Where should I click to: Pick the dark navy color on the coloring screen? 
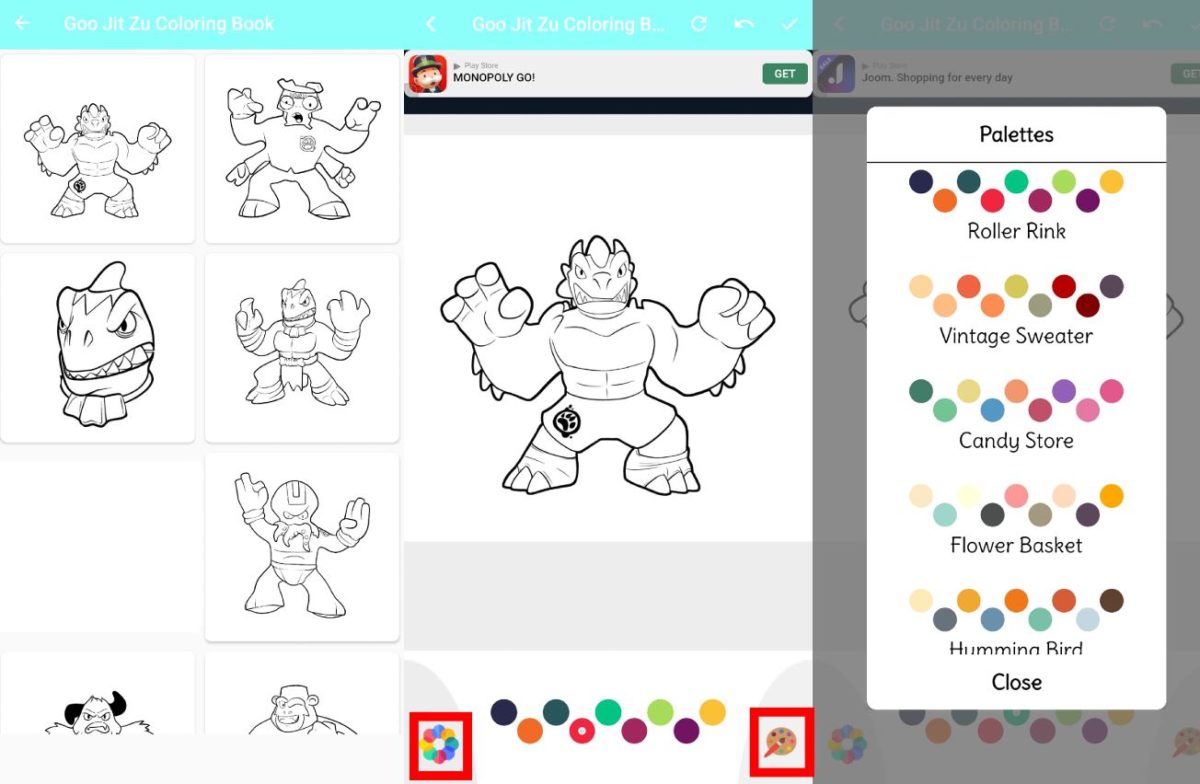click(x=504, y=712)
